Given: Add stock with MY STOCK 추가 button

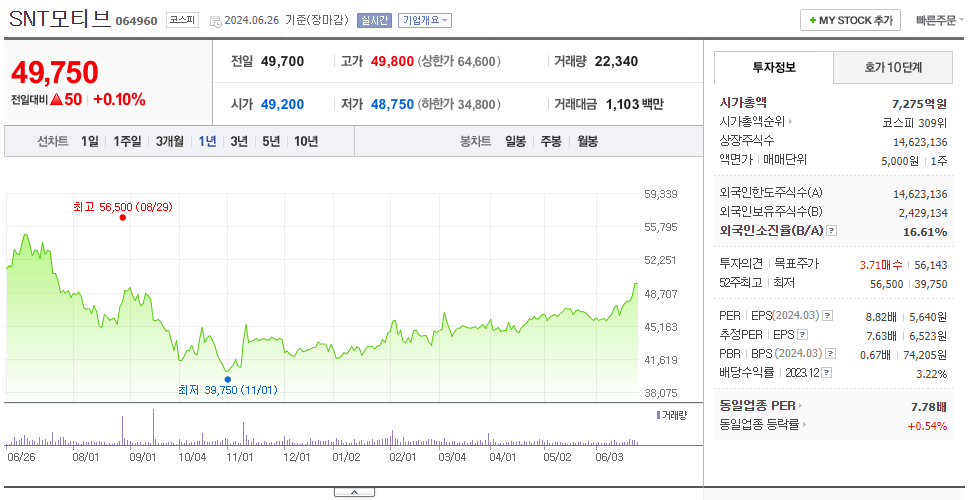Looking at the screenshot, I should tap(851, 20).
